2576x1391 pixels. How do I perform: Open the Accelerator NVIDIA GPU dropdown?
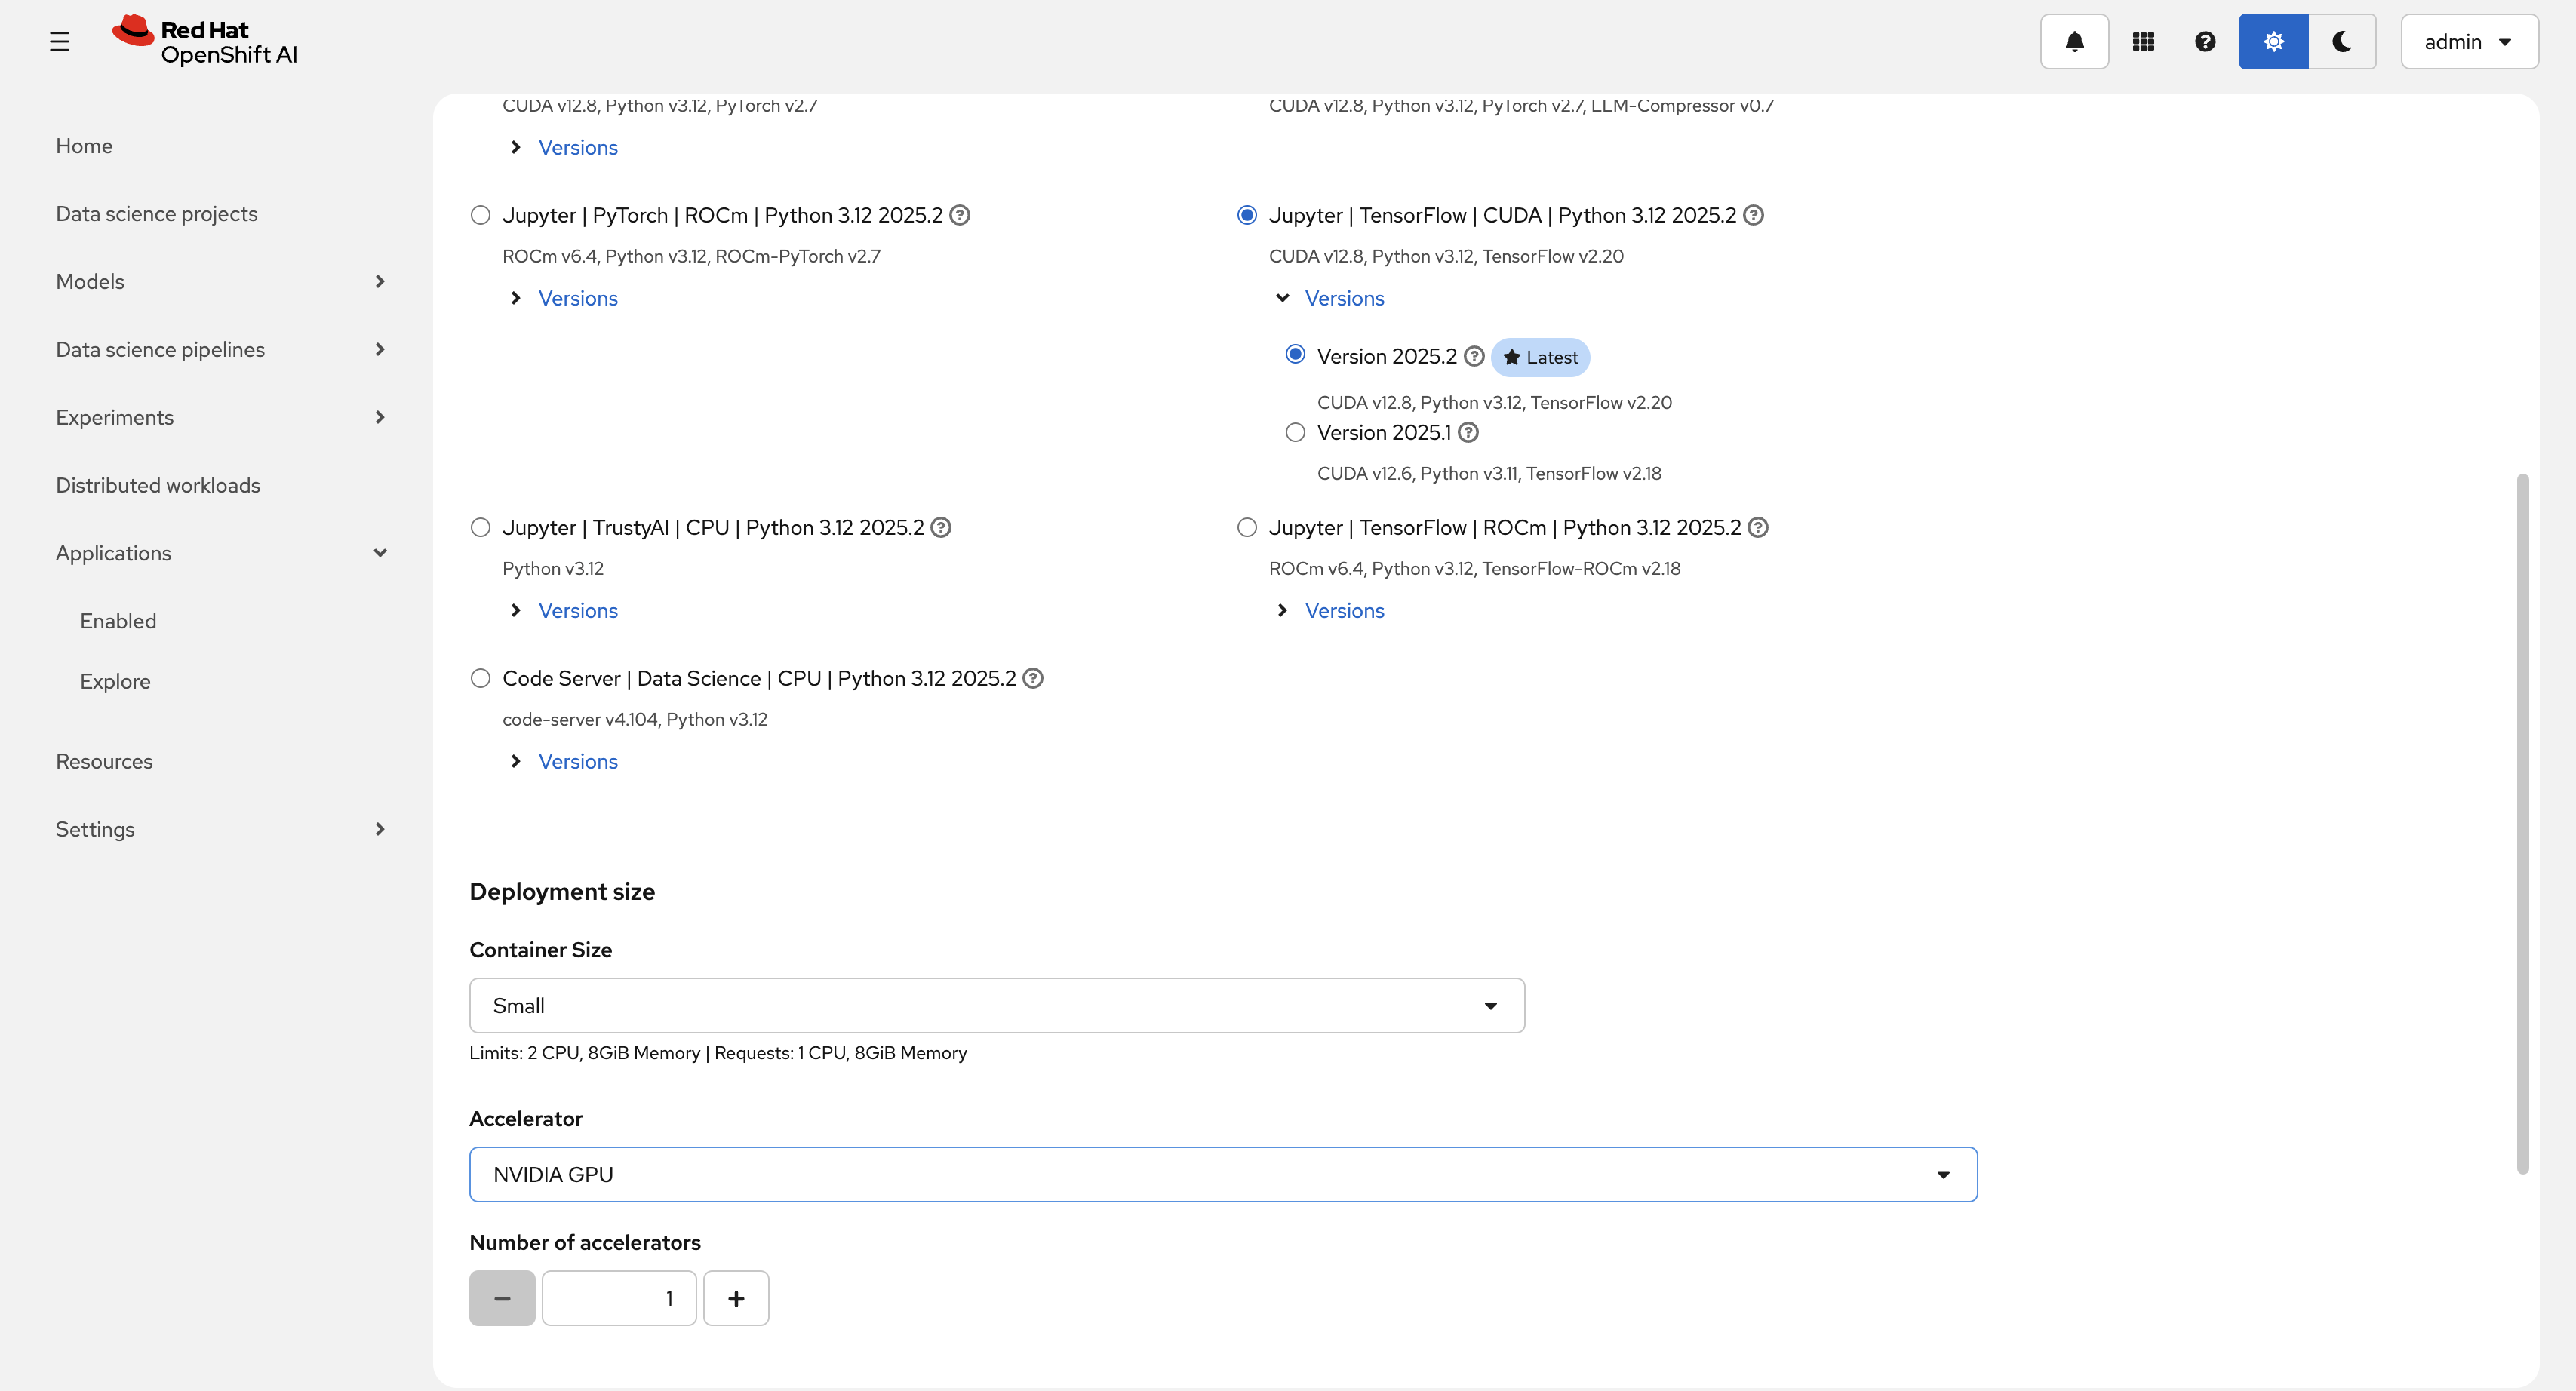[x=1223, y=1175]
